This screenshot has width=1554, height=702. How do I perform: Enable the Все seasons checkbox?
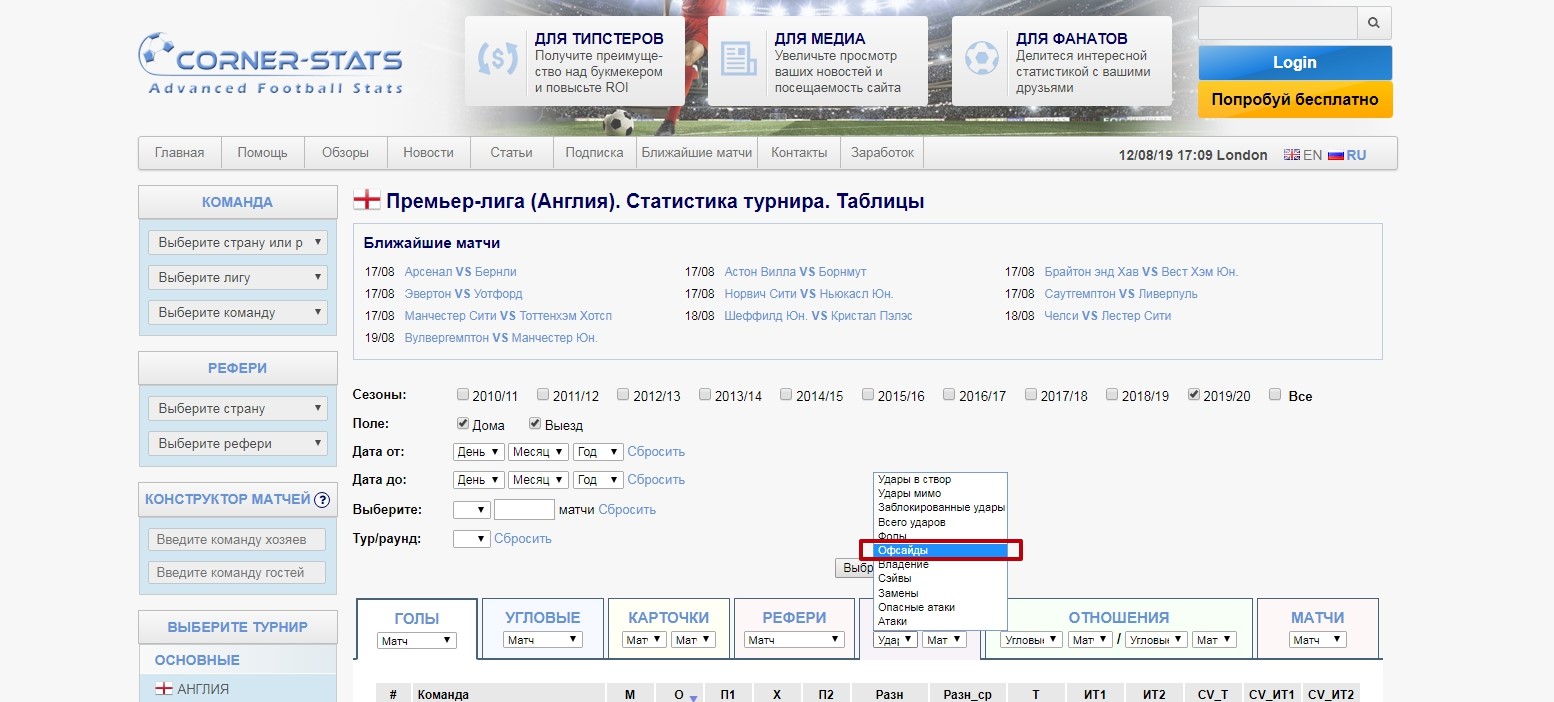[x=1274, y=394]
